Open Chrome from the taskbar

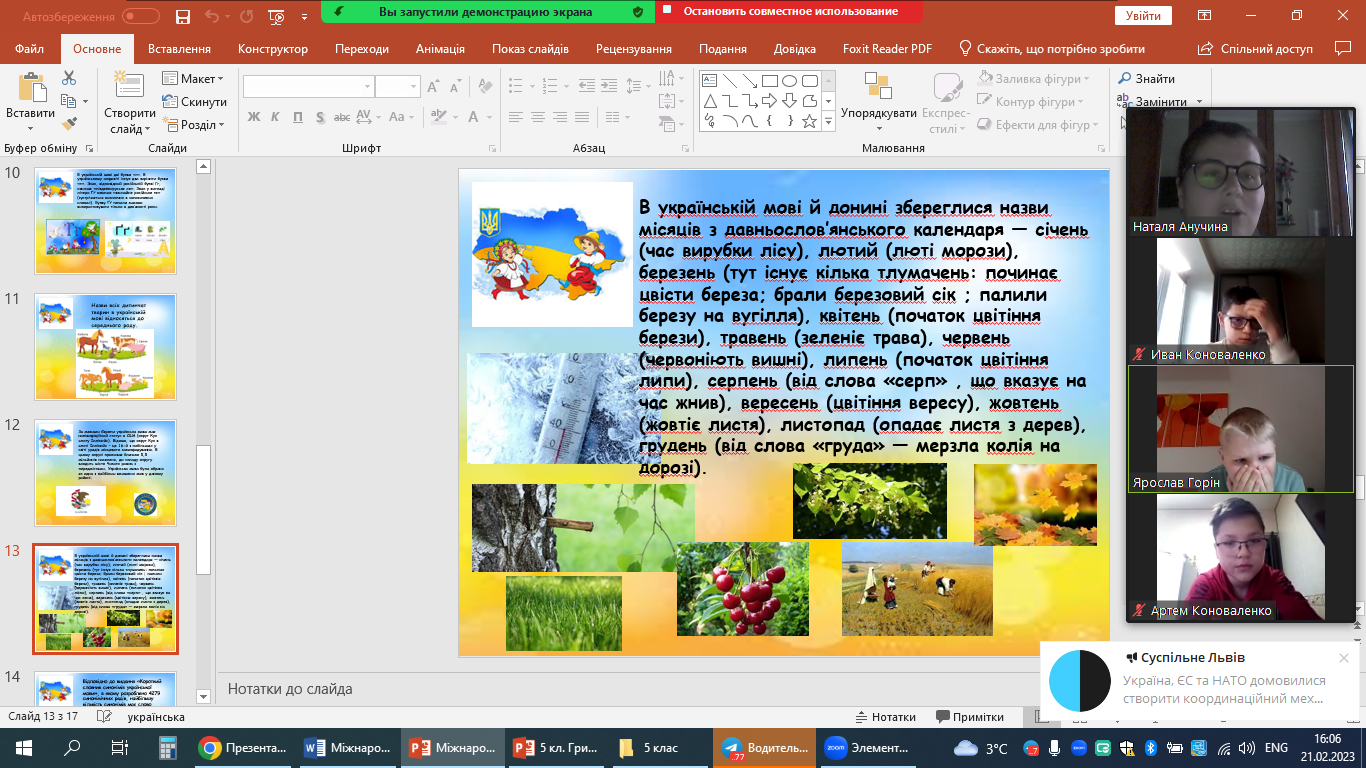[x=243, y=748]
